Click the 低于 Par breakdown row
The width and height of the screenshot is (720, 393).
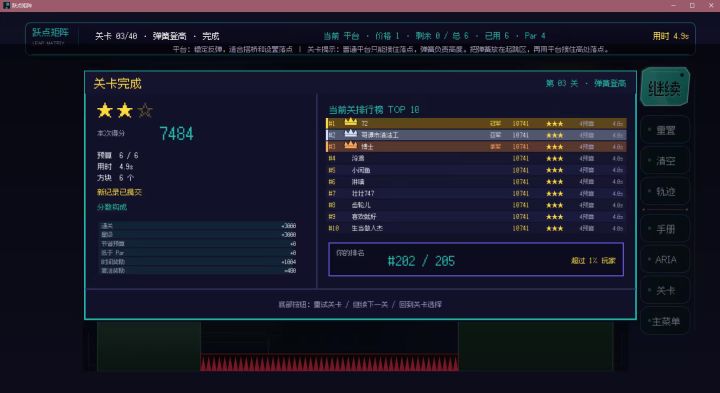pos(197,253)
